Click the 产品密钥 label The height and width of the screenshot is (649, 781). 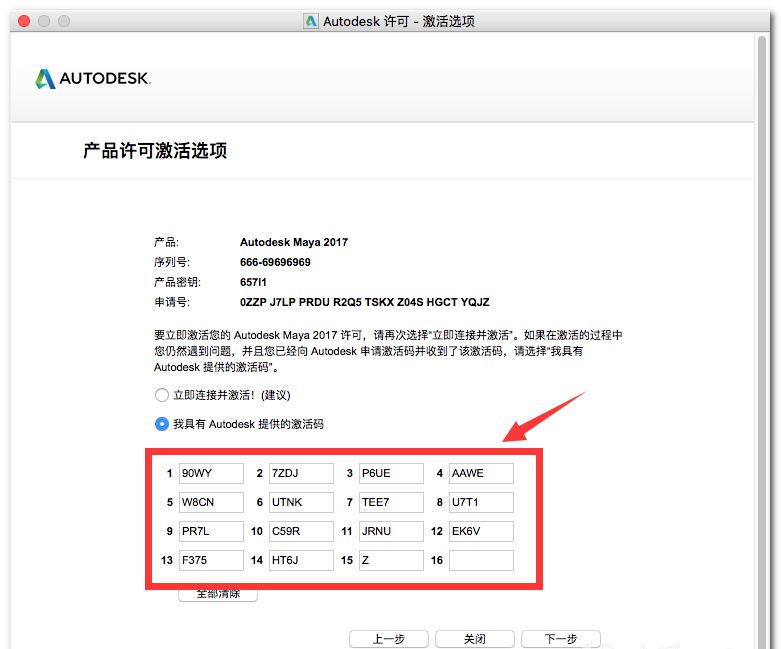point(177,282)
